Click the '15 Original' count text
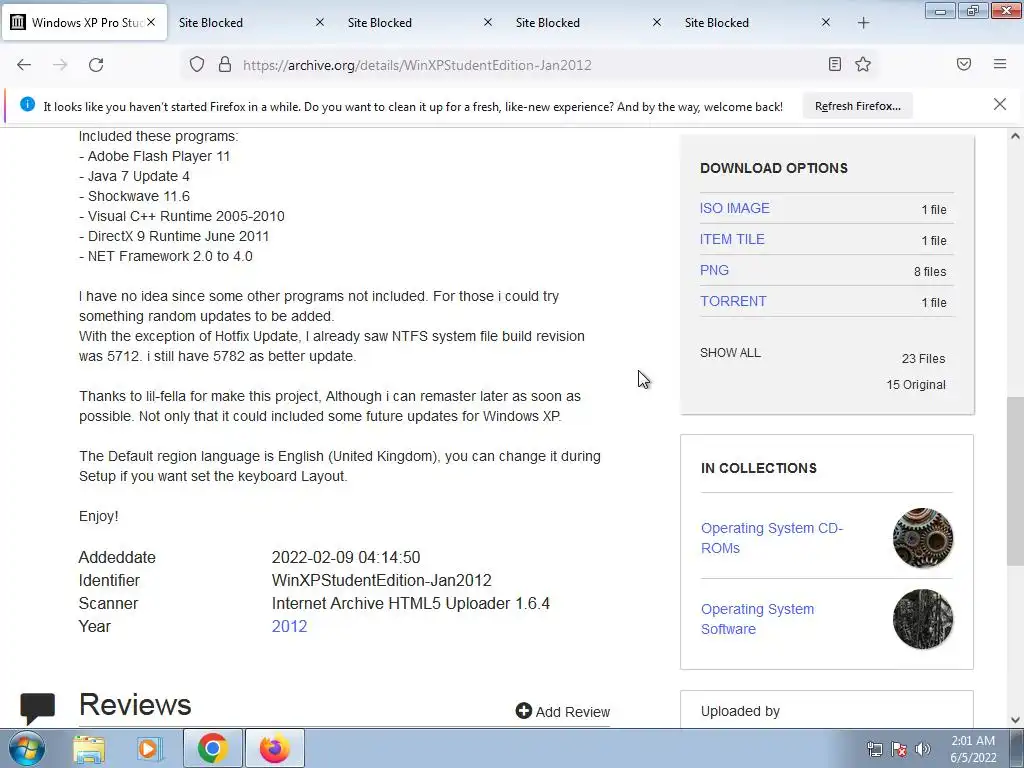Screen dimensions: 1024x768 click(916, 385)
